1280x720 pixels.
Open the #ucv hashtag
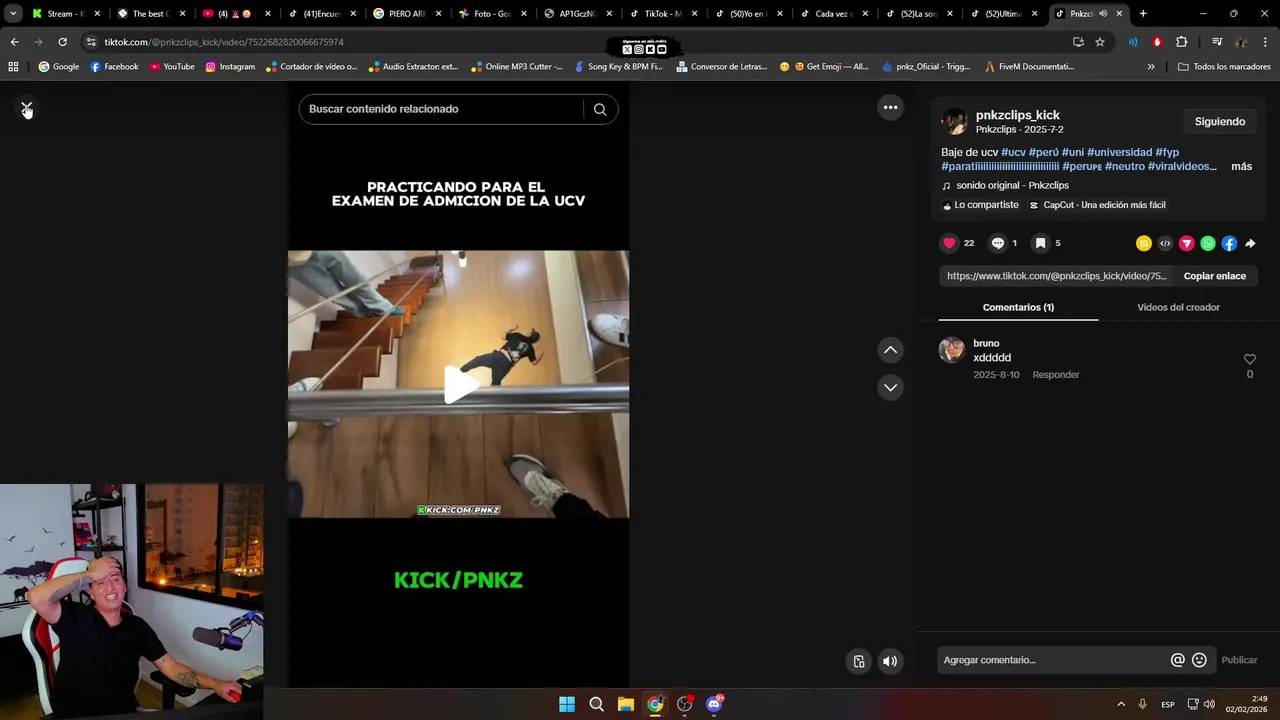pyautogui.click(x=1013, y=152)
